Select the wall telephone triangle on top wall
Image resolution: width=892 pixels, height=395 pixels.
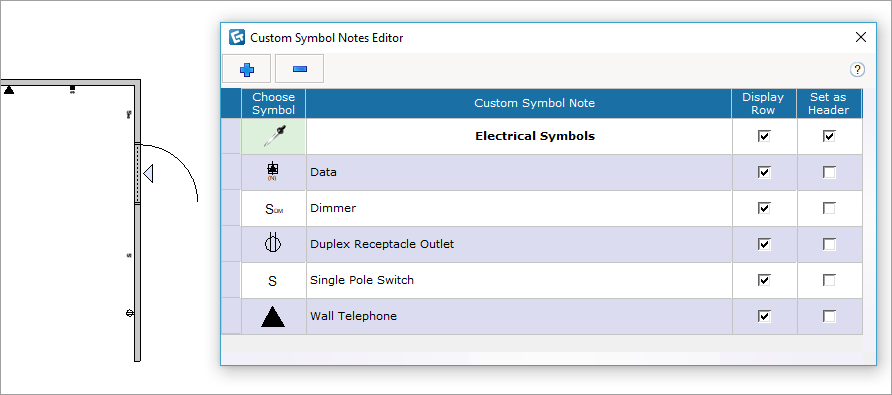9,90
